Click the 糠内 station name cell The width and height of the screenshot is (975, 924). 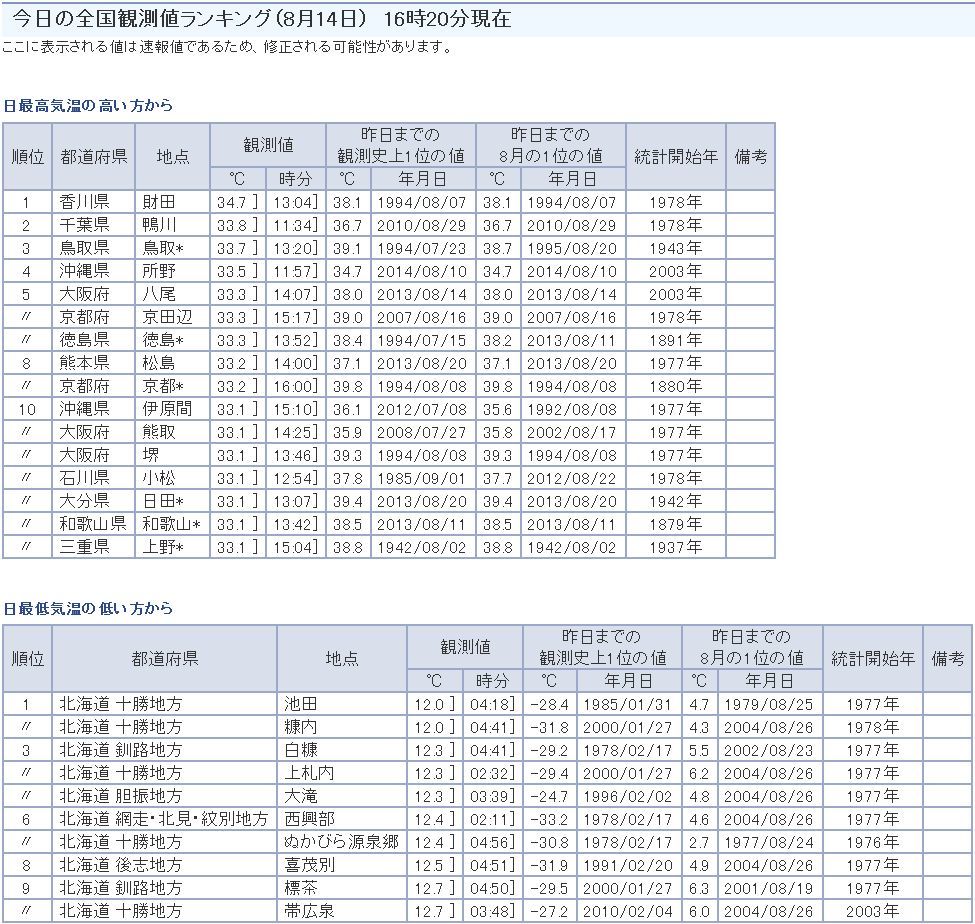tap(301, 727)
